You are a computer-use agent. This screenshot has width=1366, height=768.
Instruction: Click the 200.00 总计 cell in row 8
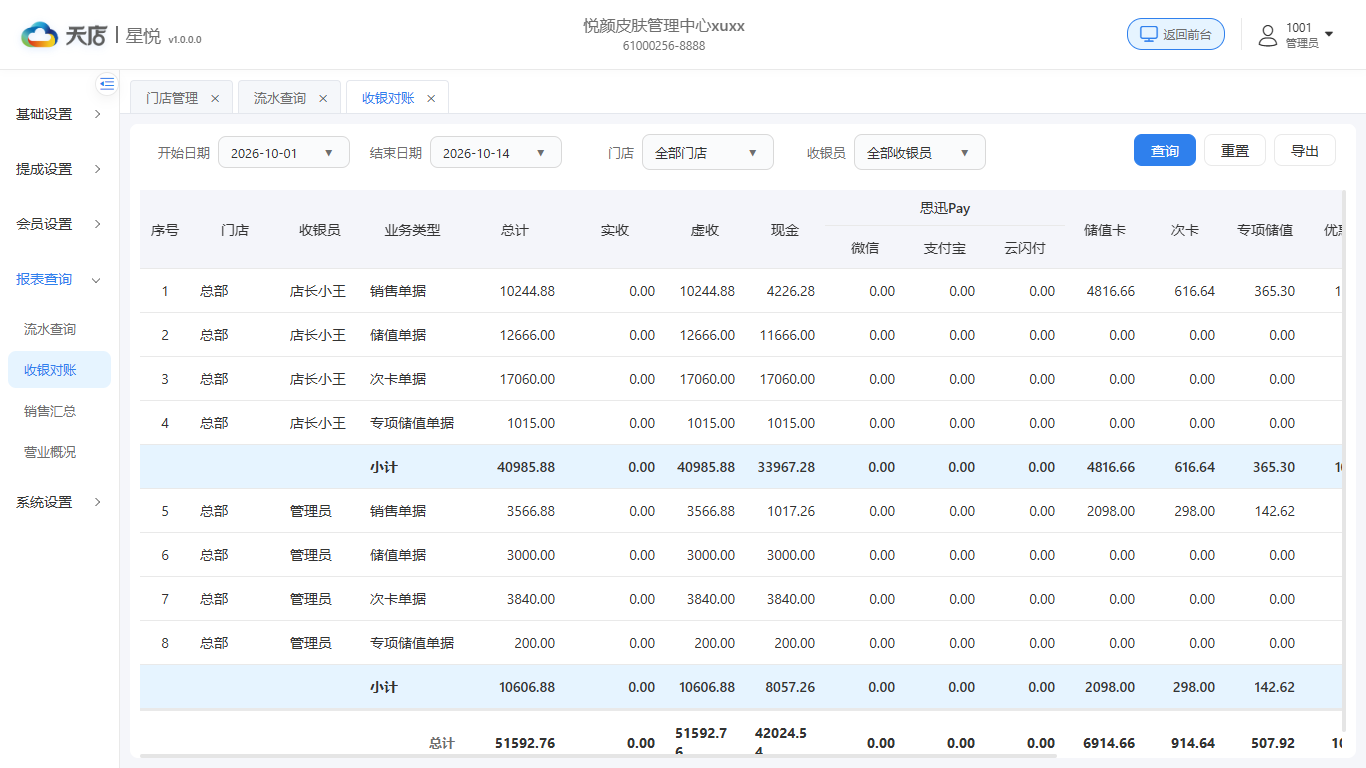535,643
